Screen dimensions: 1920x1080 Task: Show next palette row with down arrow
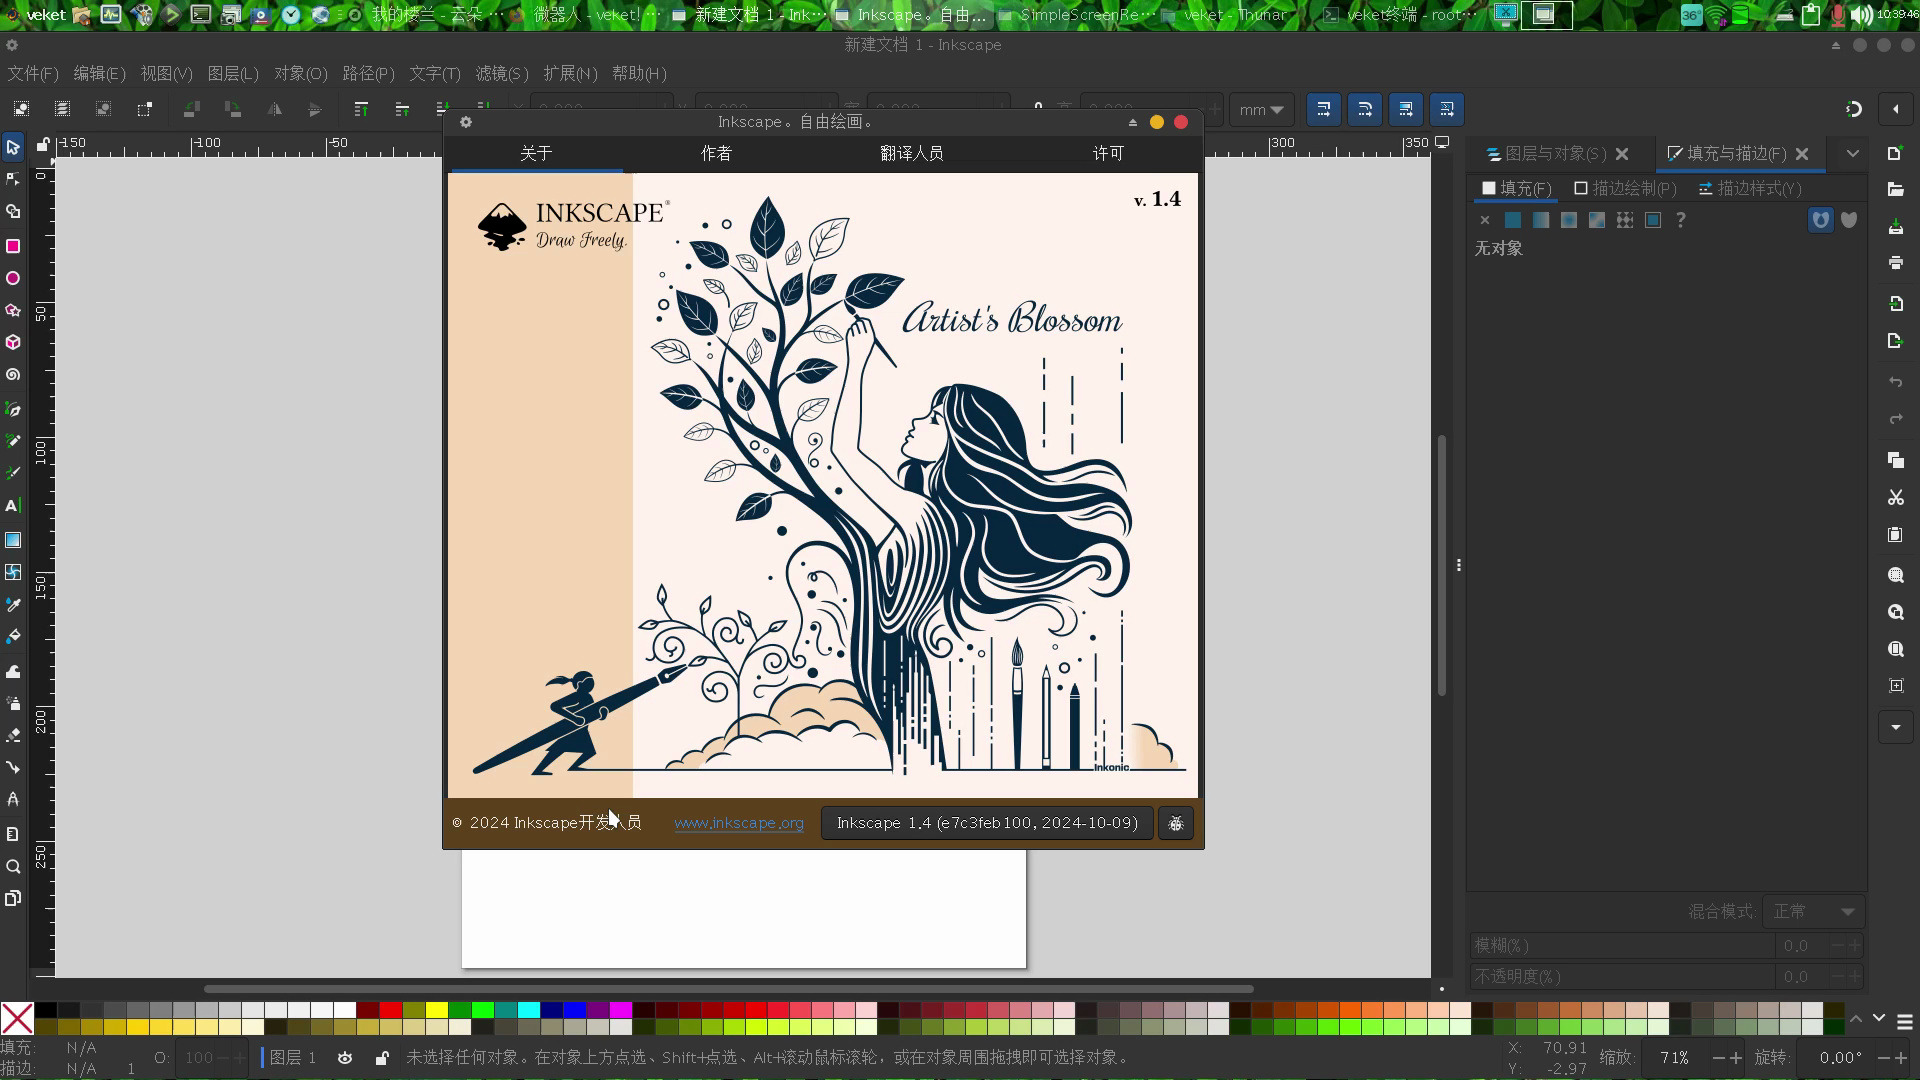pyautogui.click(x=1878, y=1019)
